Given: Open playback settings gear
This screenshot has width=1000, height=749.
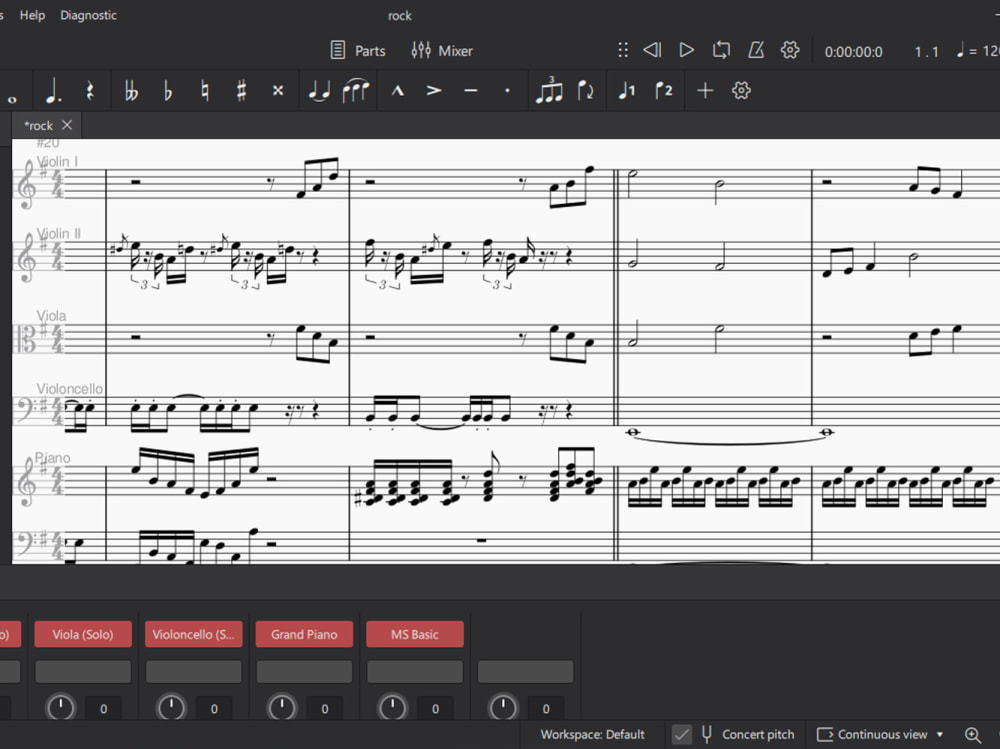Looking at the screenshot, I should (x=790, y=50).
